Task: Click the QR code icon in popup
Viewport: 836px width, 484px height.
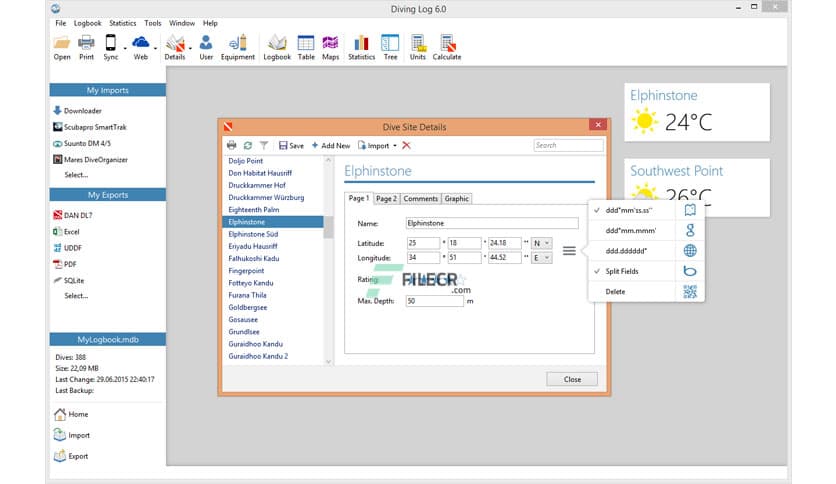Action: [x=689, y=291]
